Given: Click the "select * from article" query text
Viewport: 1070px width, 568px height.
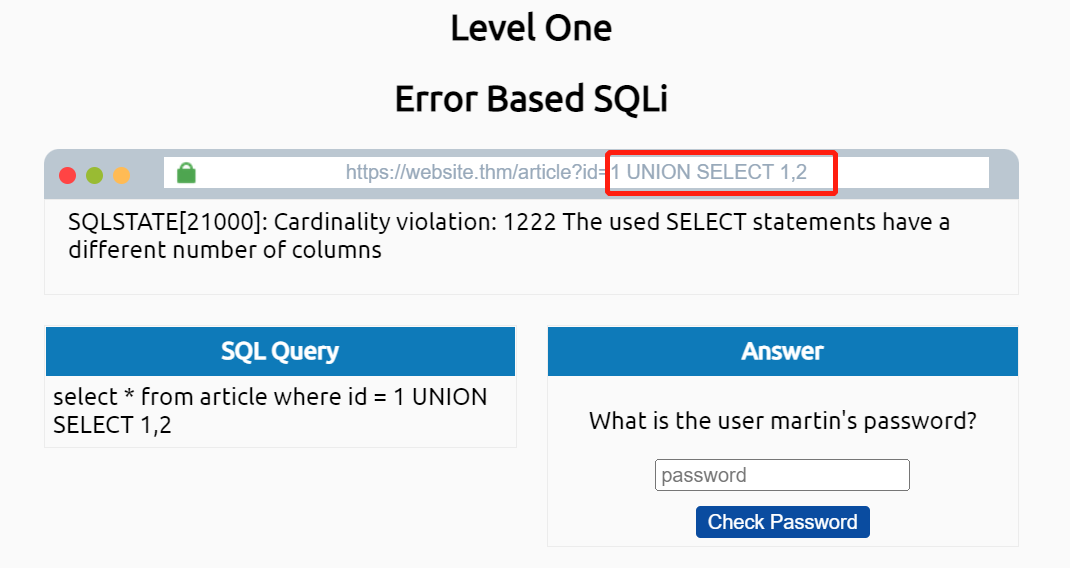Looking at the screenshot, I should pyautogui.click(x=220, y=397).
